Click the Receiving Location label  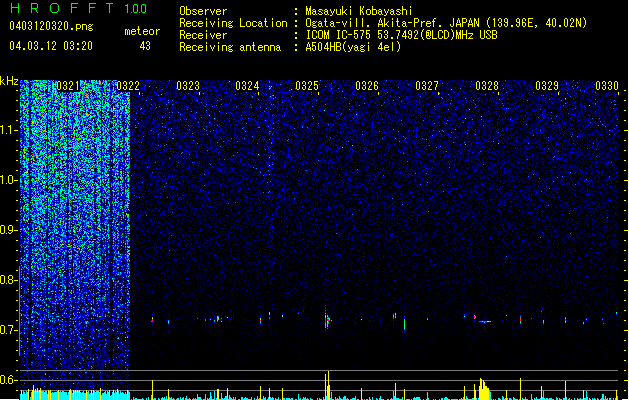click(x=233, y=23)
